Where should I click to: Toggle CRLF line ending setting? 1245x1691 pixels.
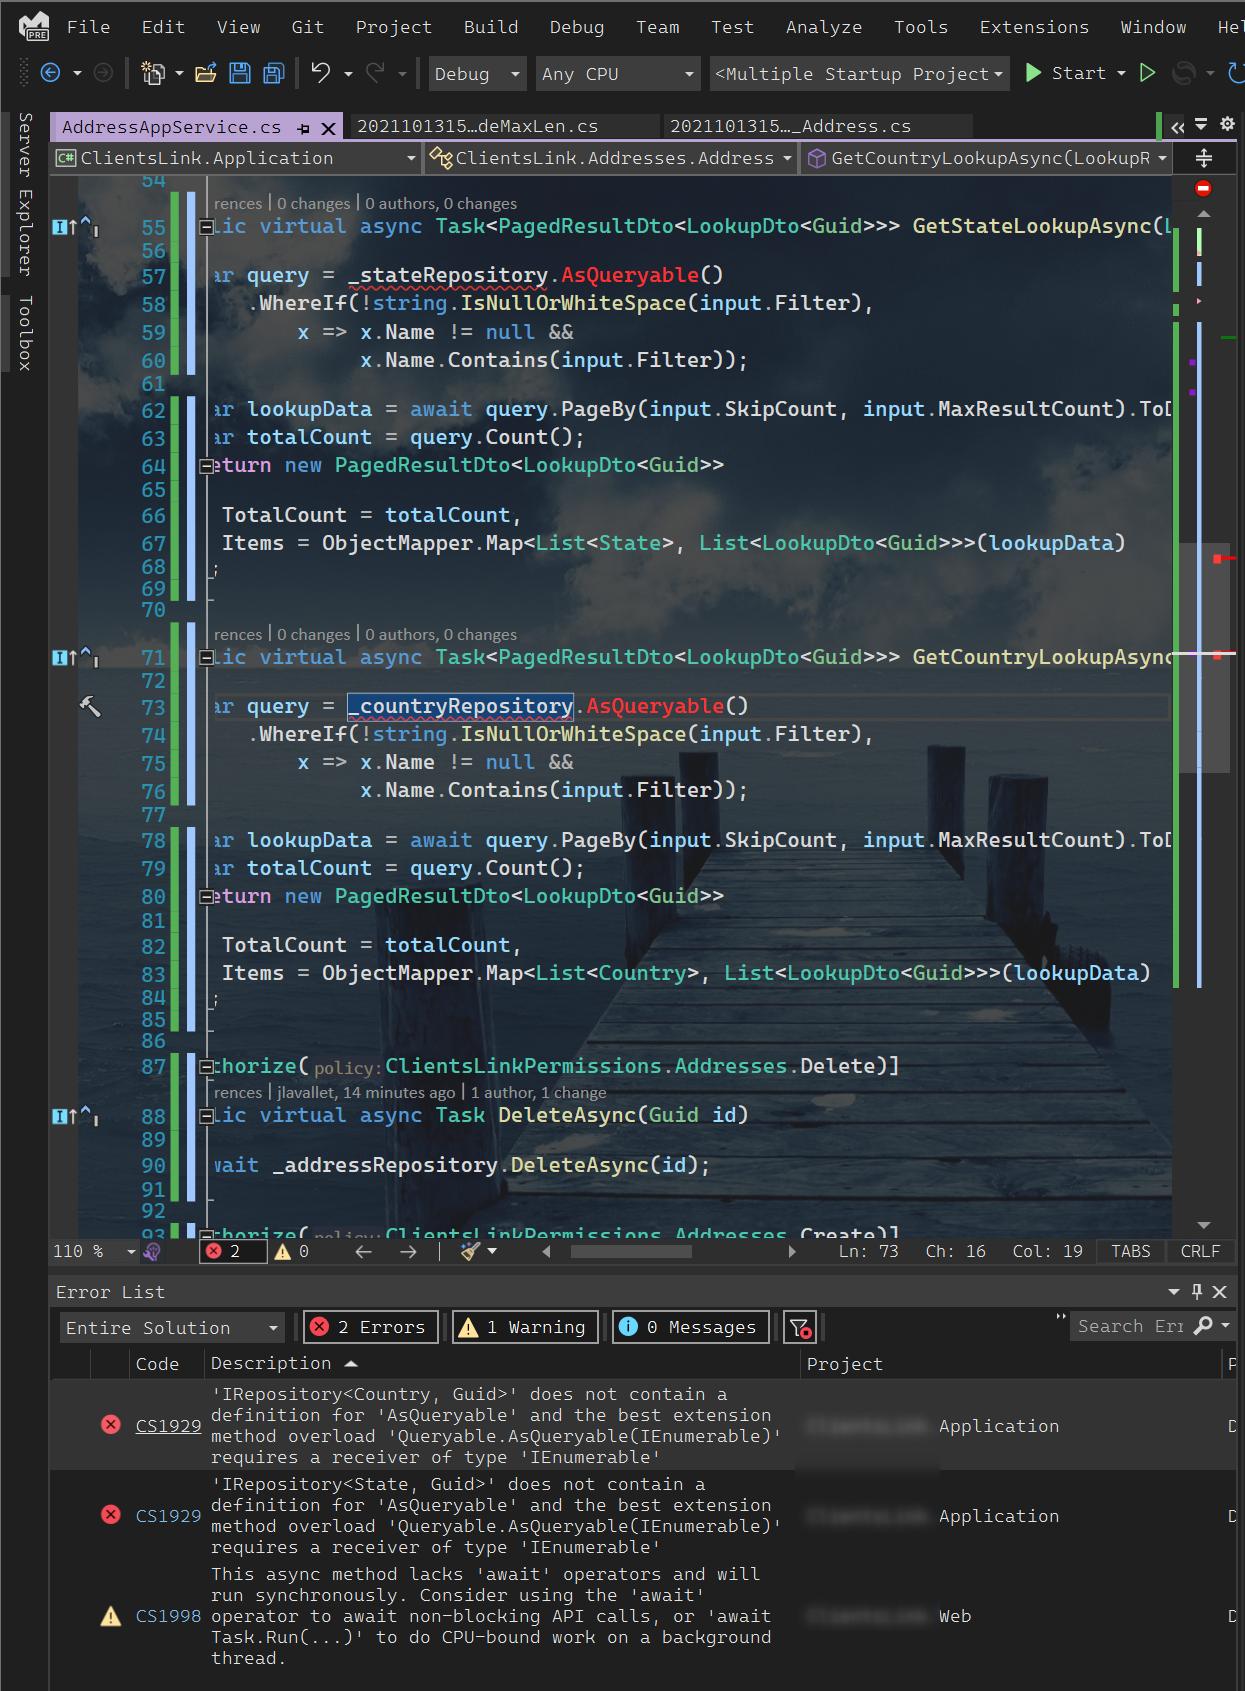(x=1200, y=1251)
